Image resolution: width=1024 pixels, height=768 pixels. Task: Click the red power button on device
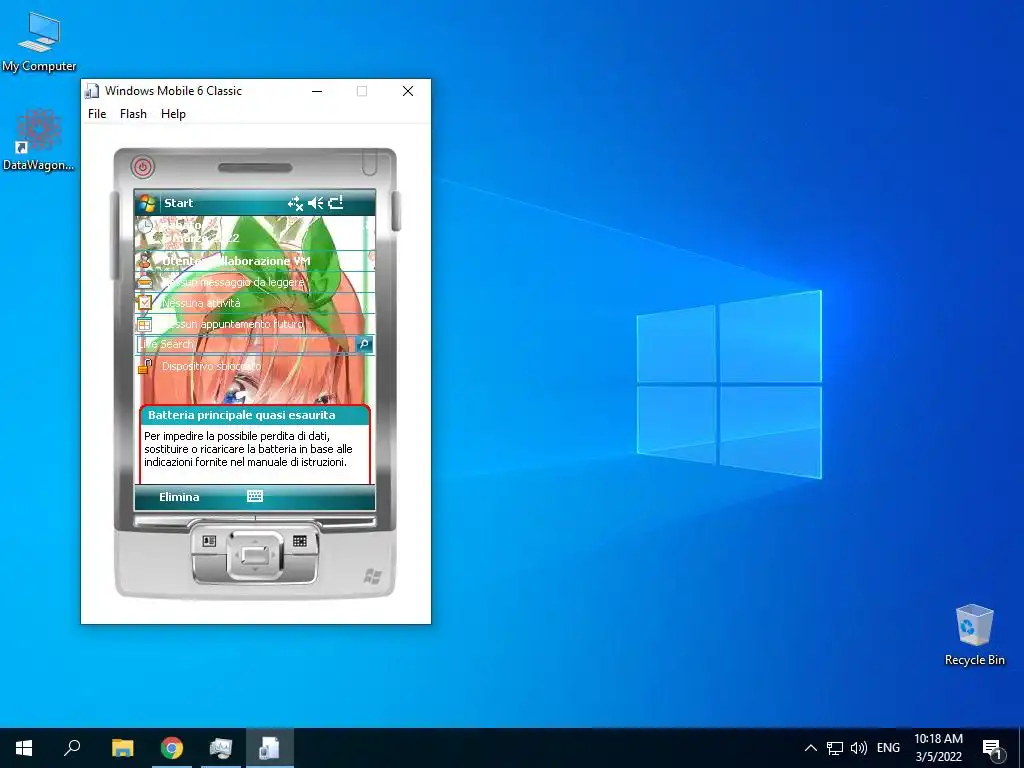click(x=142, y=167)
